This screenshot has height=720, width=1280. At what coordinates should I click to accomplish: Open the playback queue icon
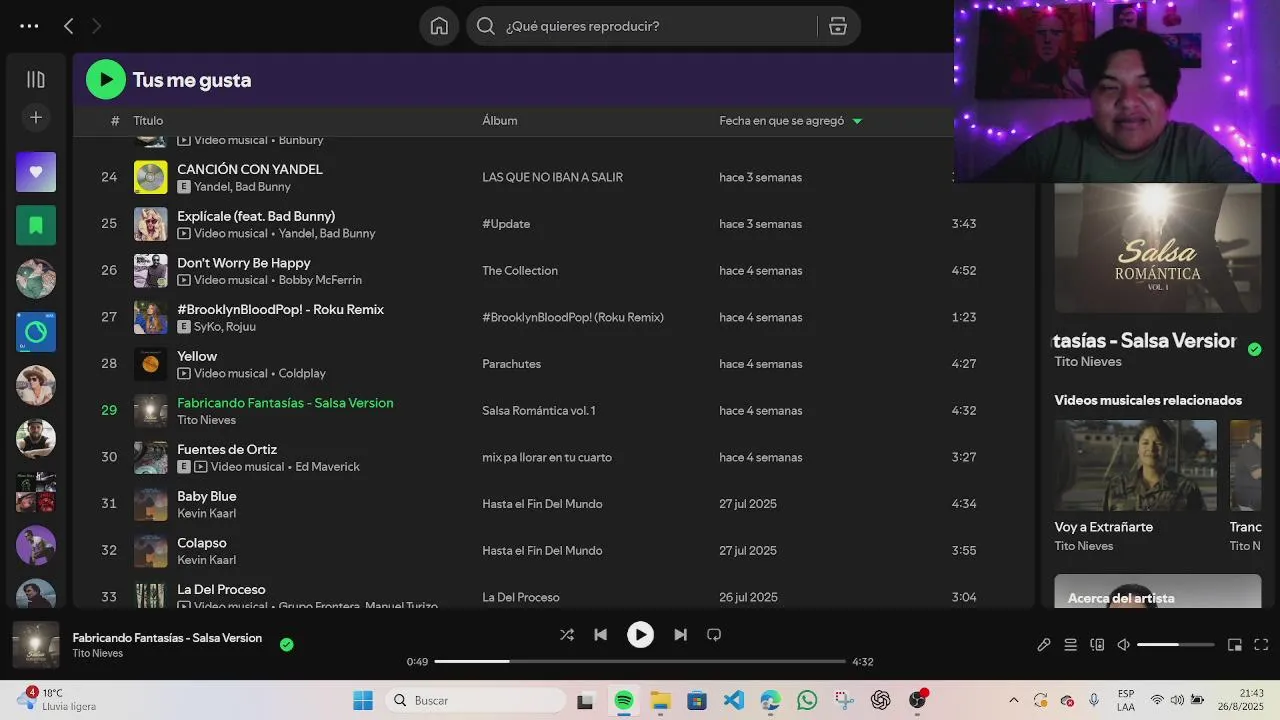click(1070, 645)
